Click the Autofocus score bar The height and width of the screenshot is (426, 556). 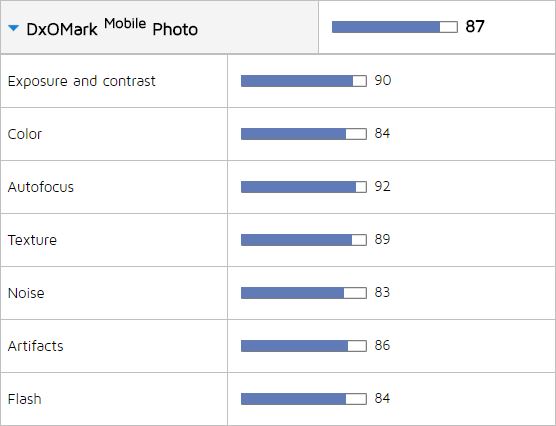click(x=304, y=187)
